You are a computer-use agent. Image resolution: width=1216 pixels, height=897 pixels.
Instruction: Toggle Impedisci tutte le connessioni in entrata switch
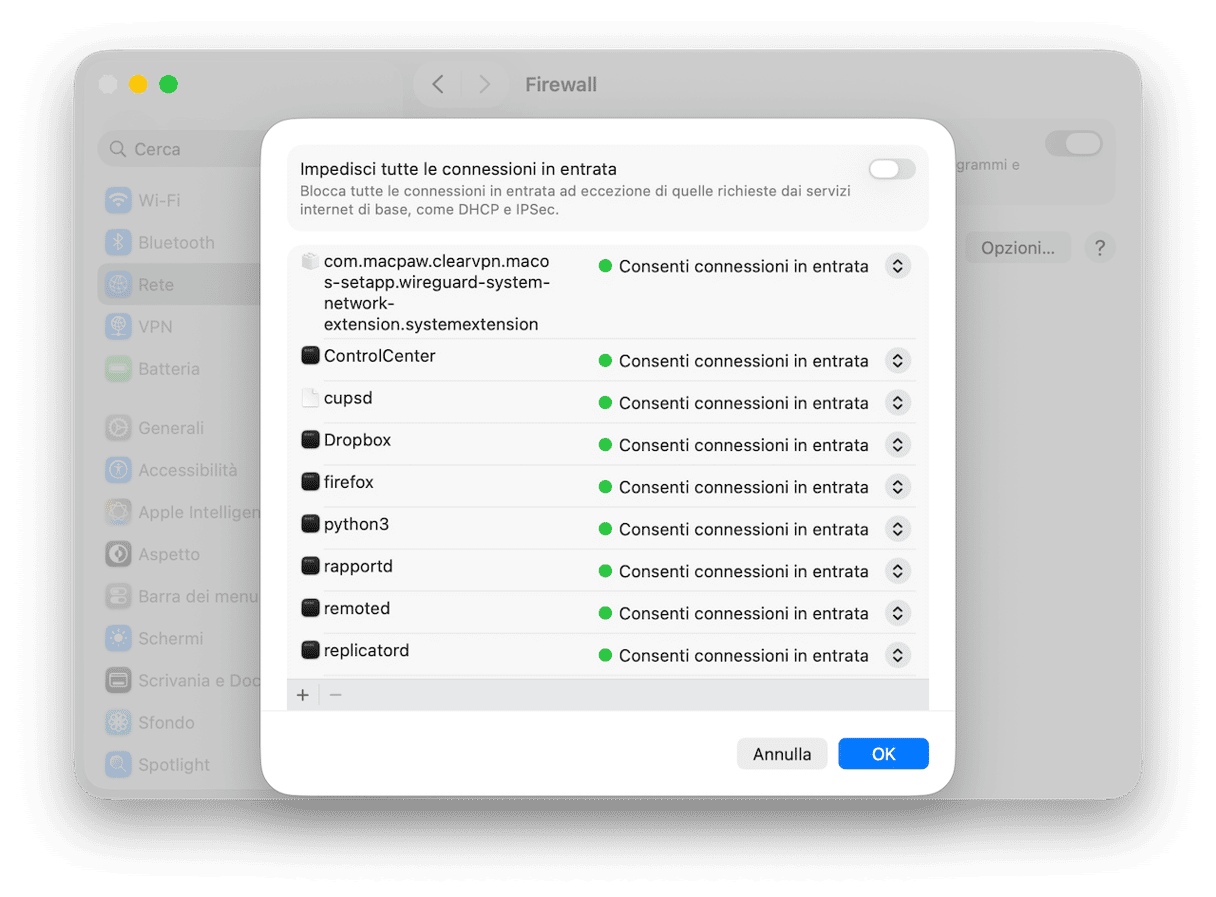coord(891,169)
